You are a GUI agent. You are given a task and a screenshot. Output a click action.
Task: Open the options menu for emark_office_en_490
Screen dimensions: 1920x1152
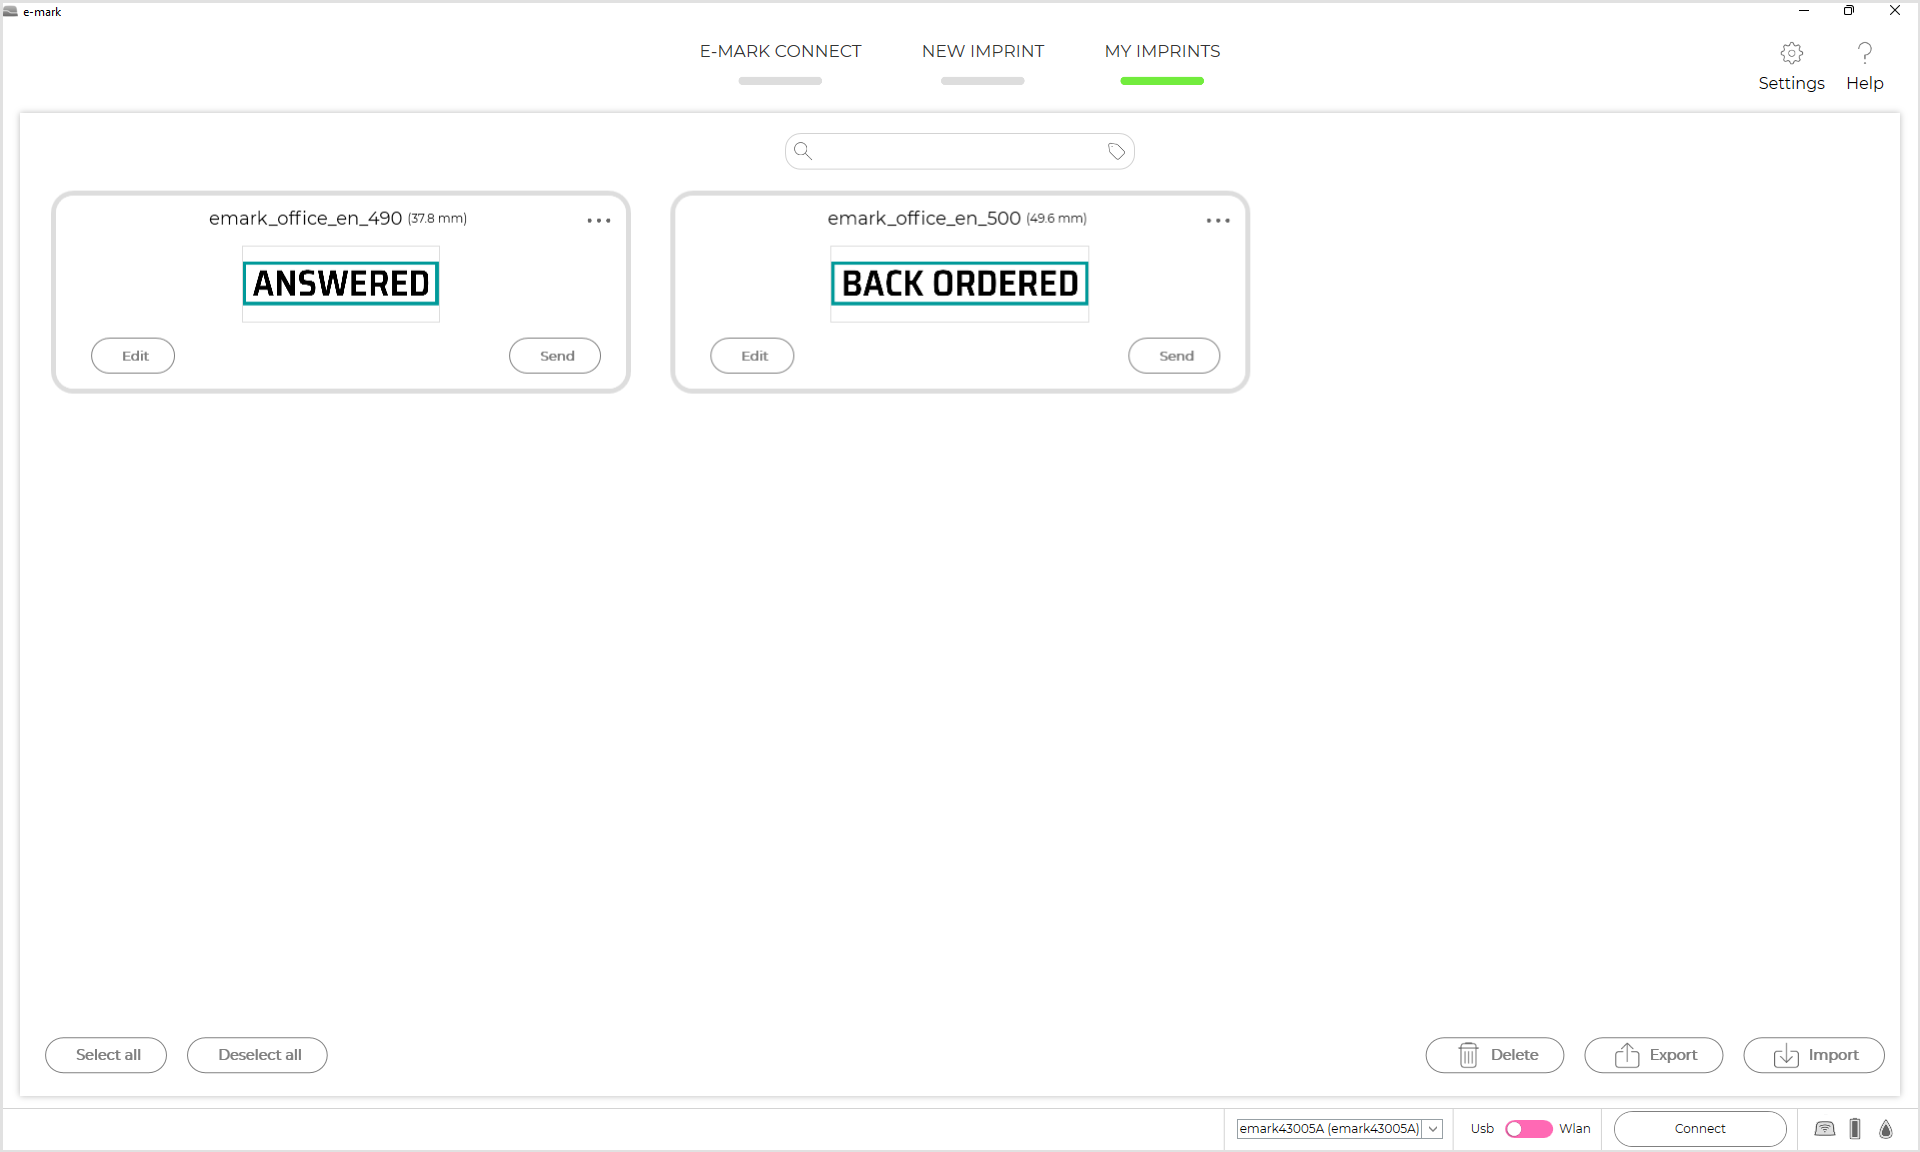pos(598,221)
